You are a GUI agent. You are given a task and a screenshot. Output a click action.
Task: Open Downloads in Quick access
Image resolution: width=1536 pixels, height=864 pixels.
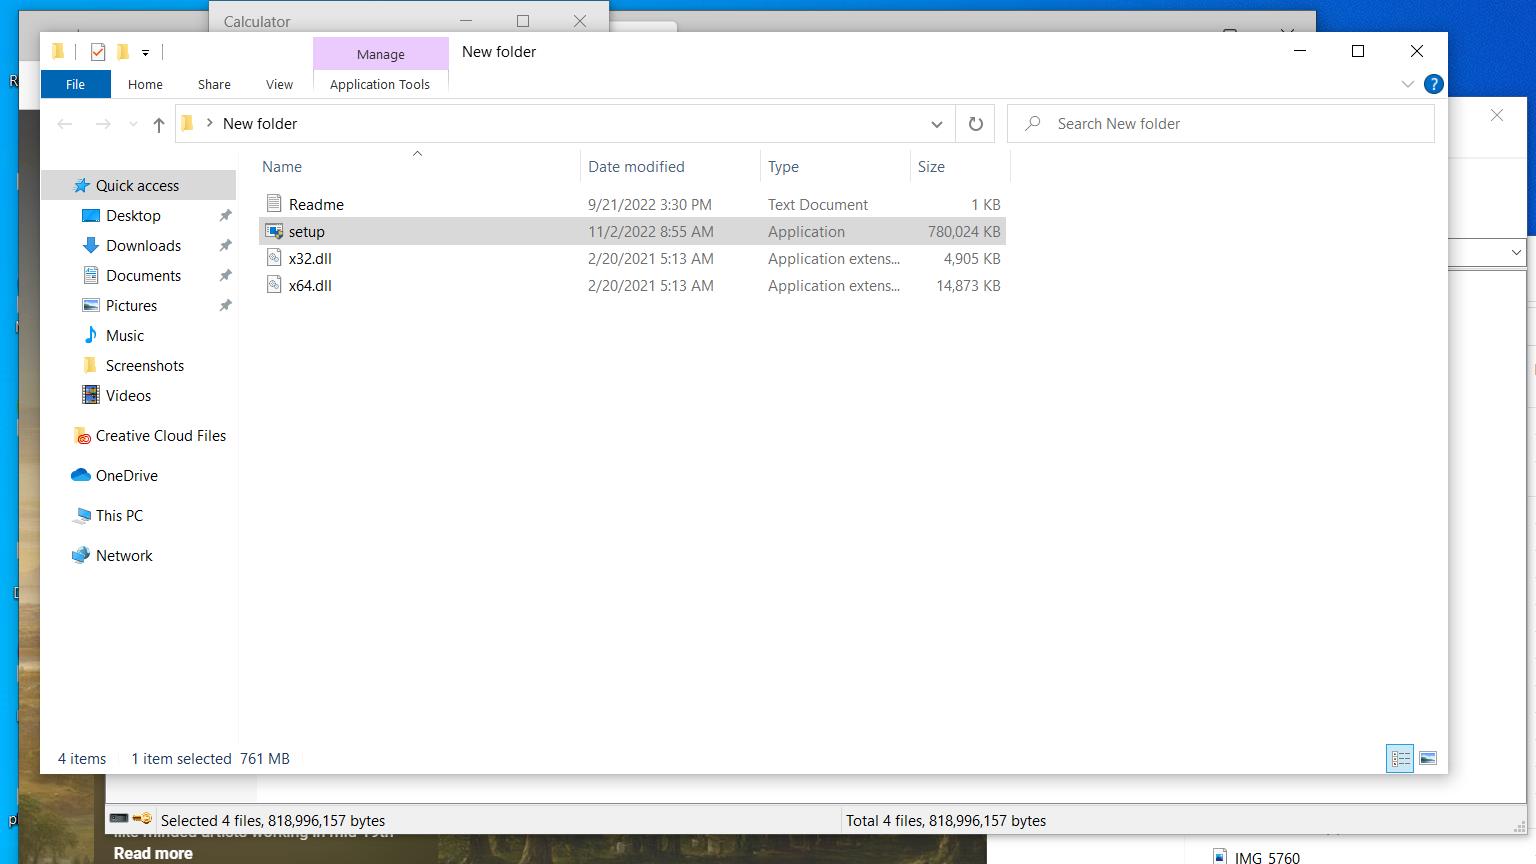click(x=143, y=246)
